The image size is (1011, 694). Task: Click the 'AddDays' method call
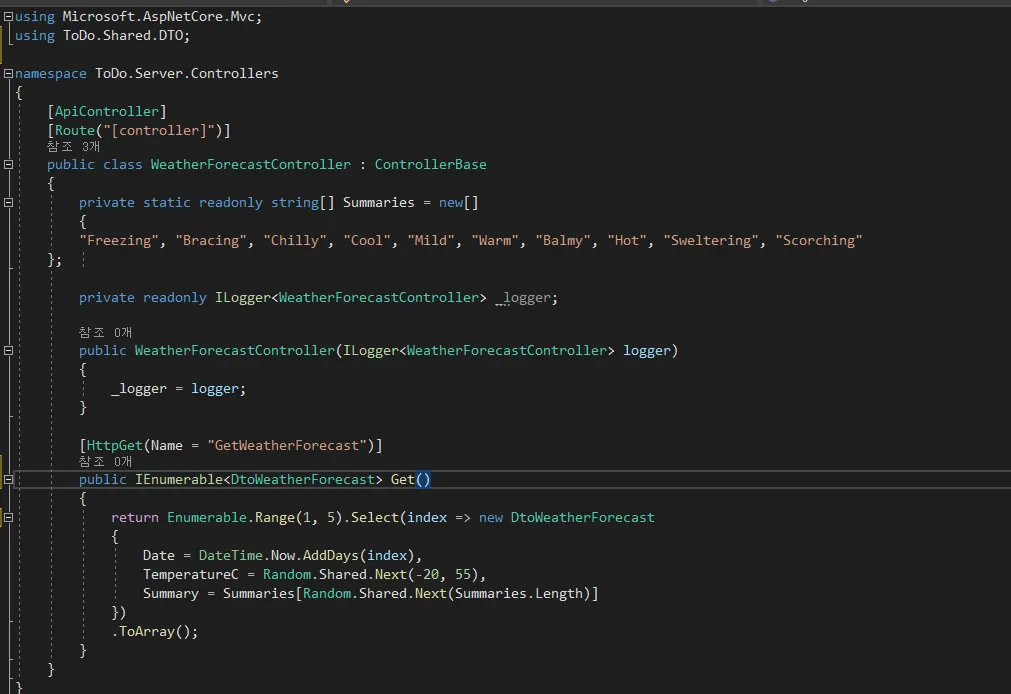[331, 555]
